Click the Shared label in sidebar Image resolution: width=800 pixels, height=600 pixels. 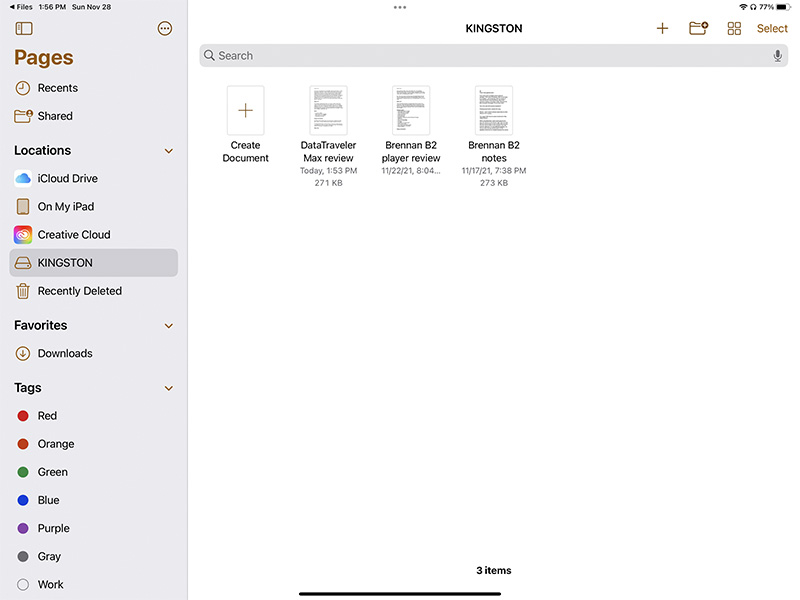[55, 116]
